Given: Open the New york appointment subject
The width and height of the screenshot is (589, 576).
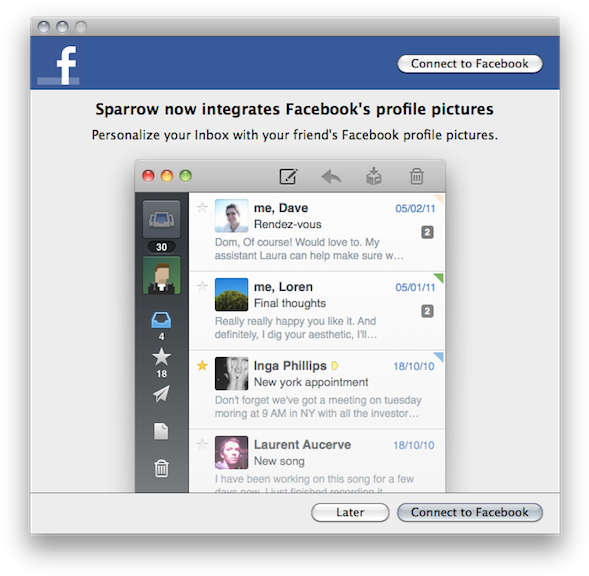Looking at the screenshot, I should tap(311, 382).
